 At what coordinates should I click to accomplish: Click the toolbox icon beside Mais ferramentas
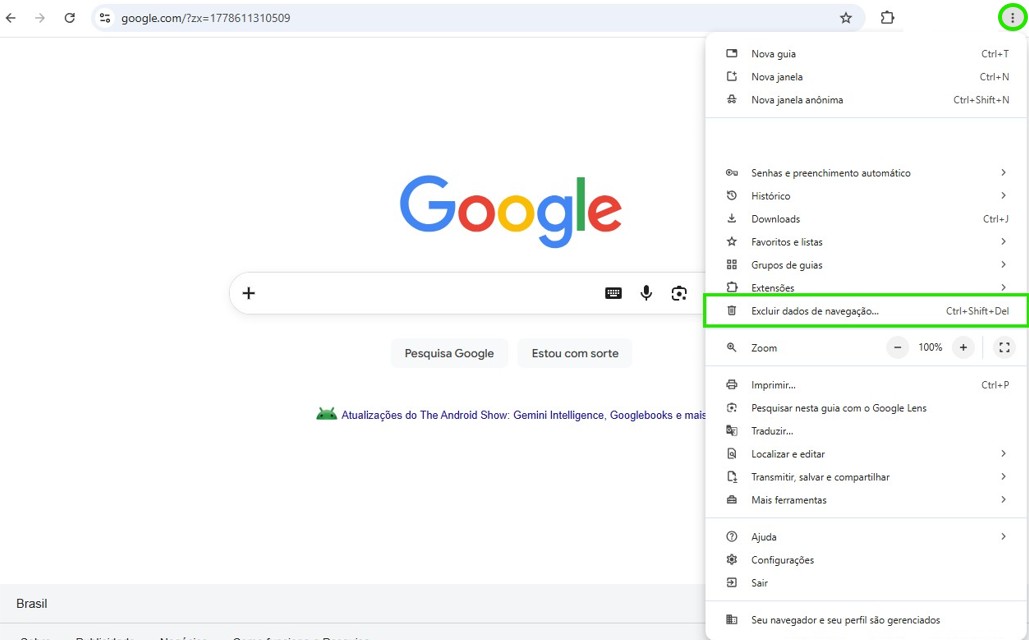pos(732,500)
